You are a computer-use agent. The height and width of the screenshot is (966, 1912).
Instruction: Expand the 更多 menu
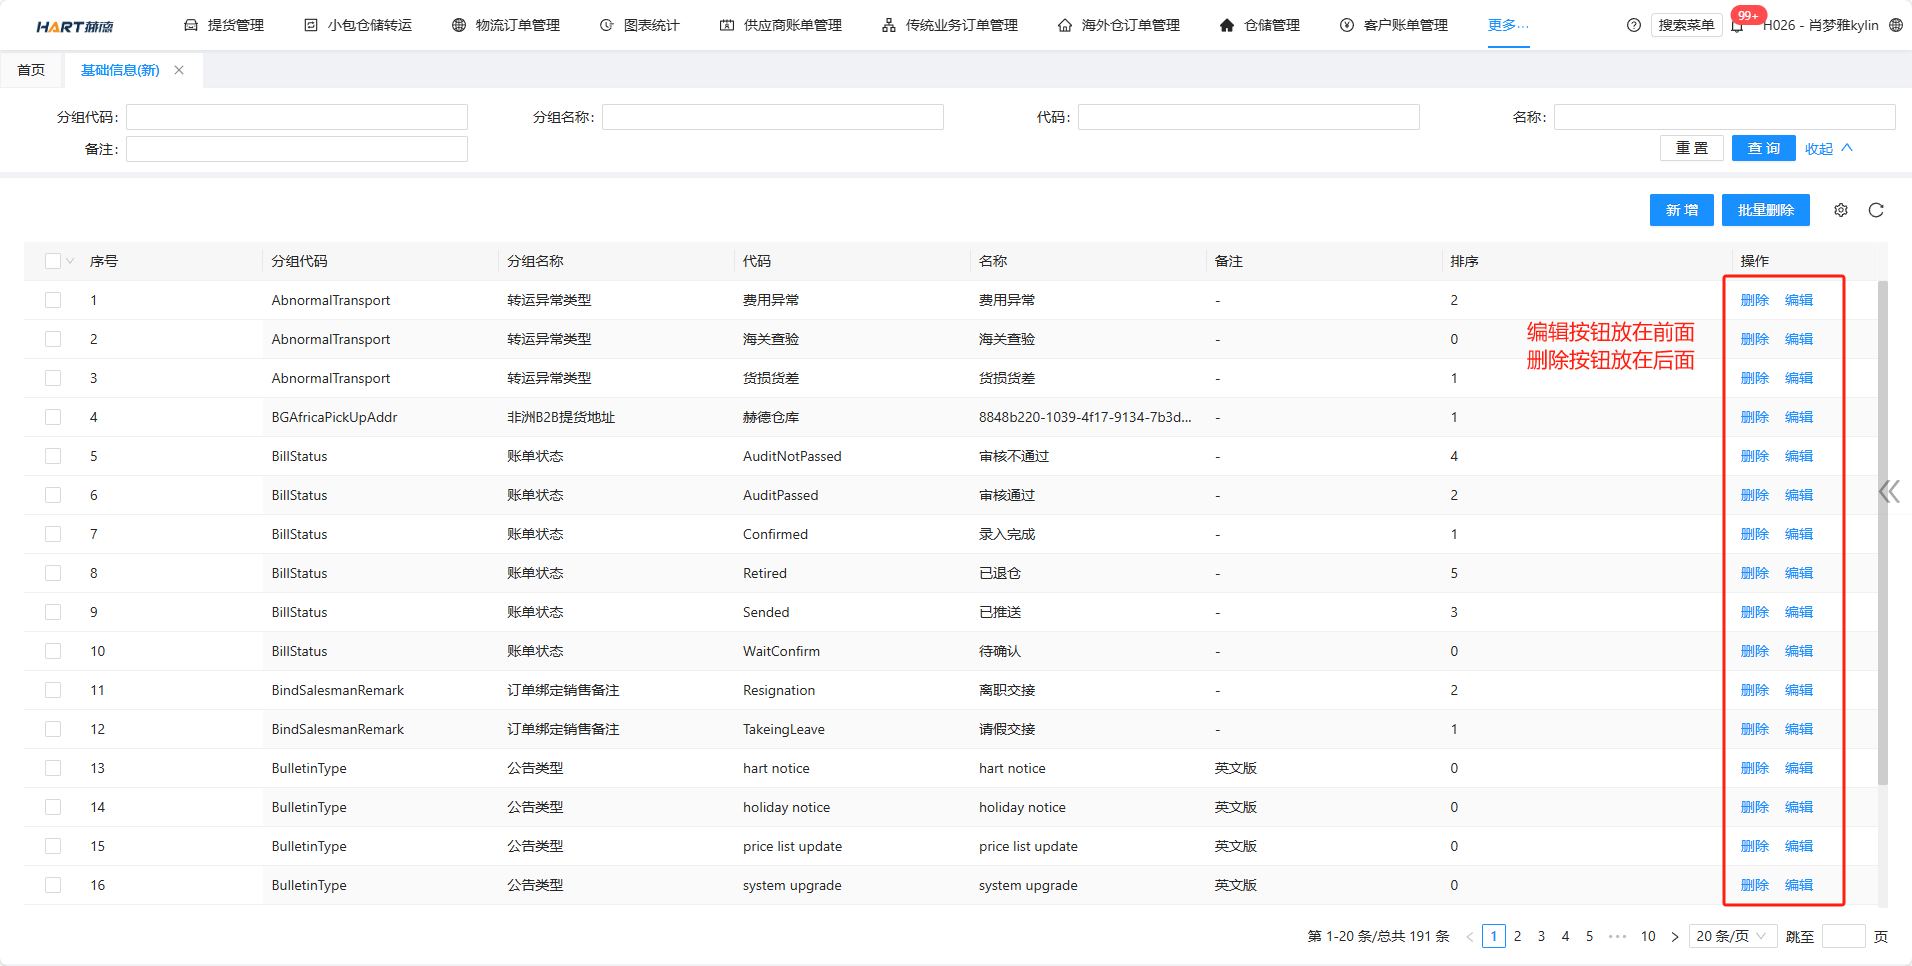click(x=1507, y=25)
